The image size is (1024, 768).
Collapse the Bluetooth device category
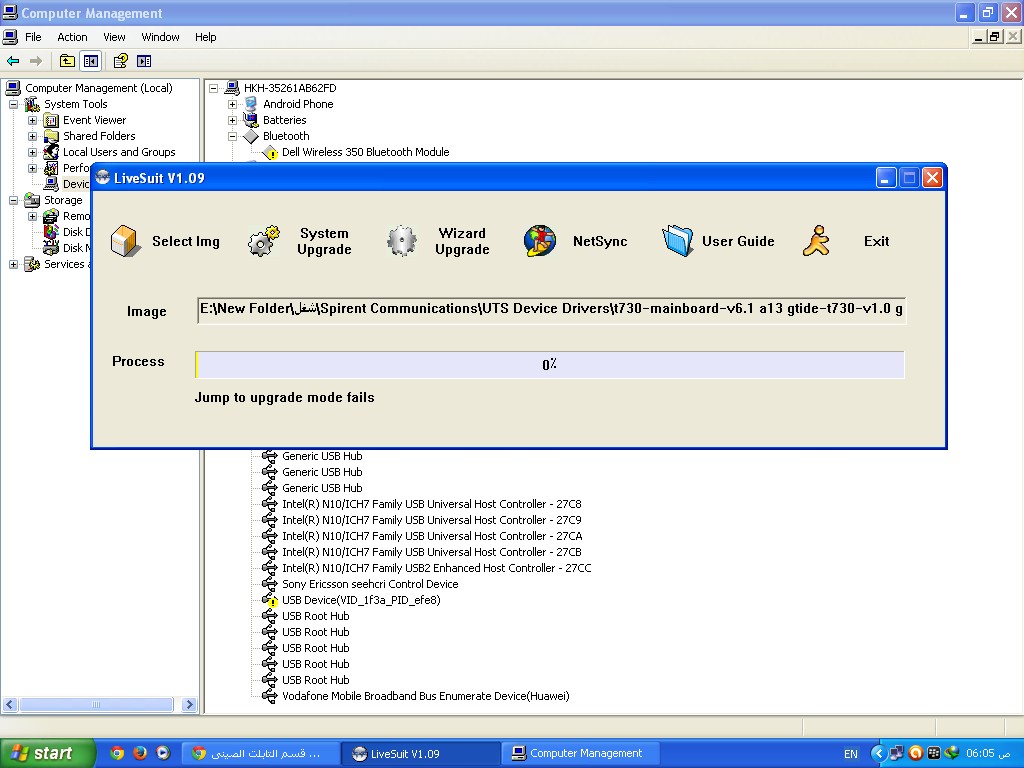pyautogui.click(x=232, y=136)
